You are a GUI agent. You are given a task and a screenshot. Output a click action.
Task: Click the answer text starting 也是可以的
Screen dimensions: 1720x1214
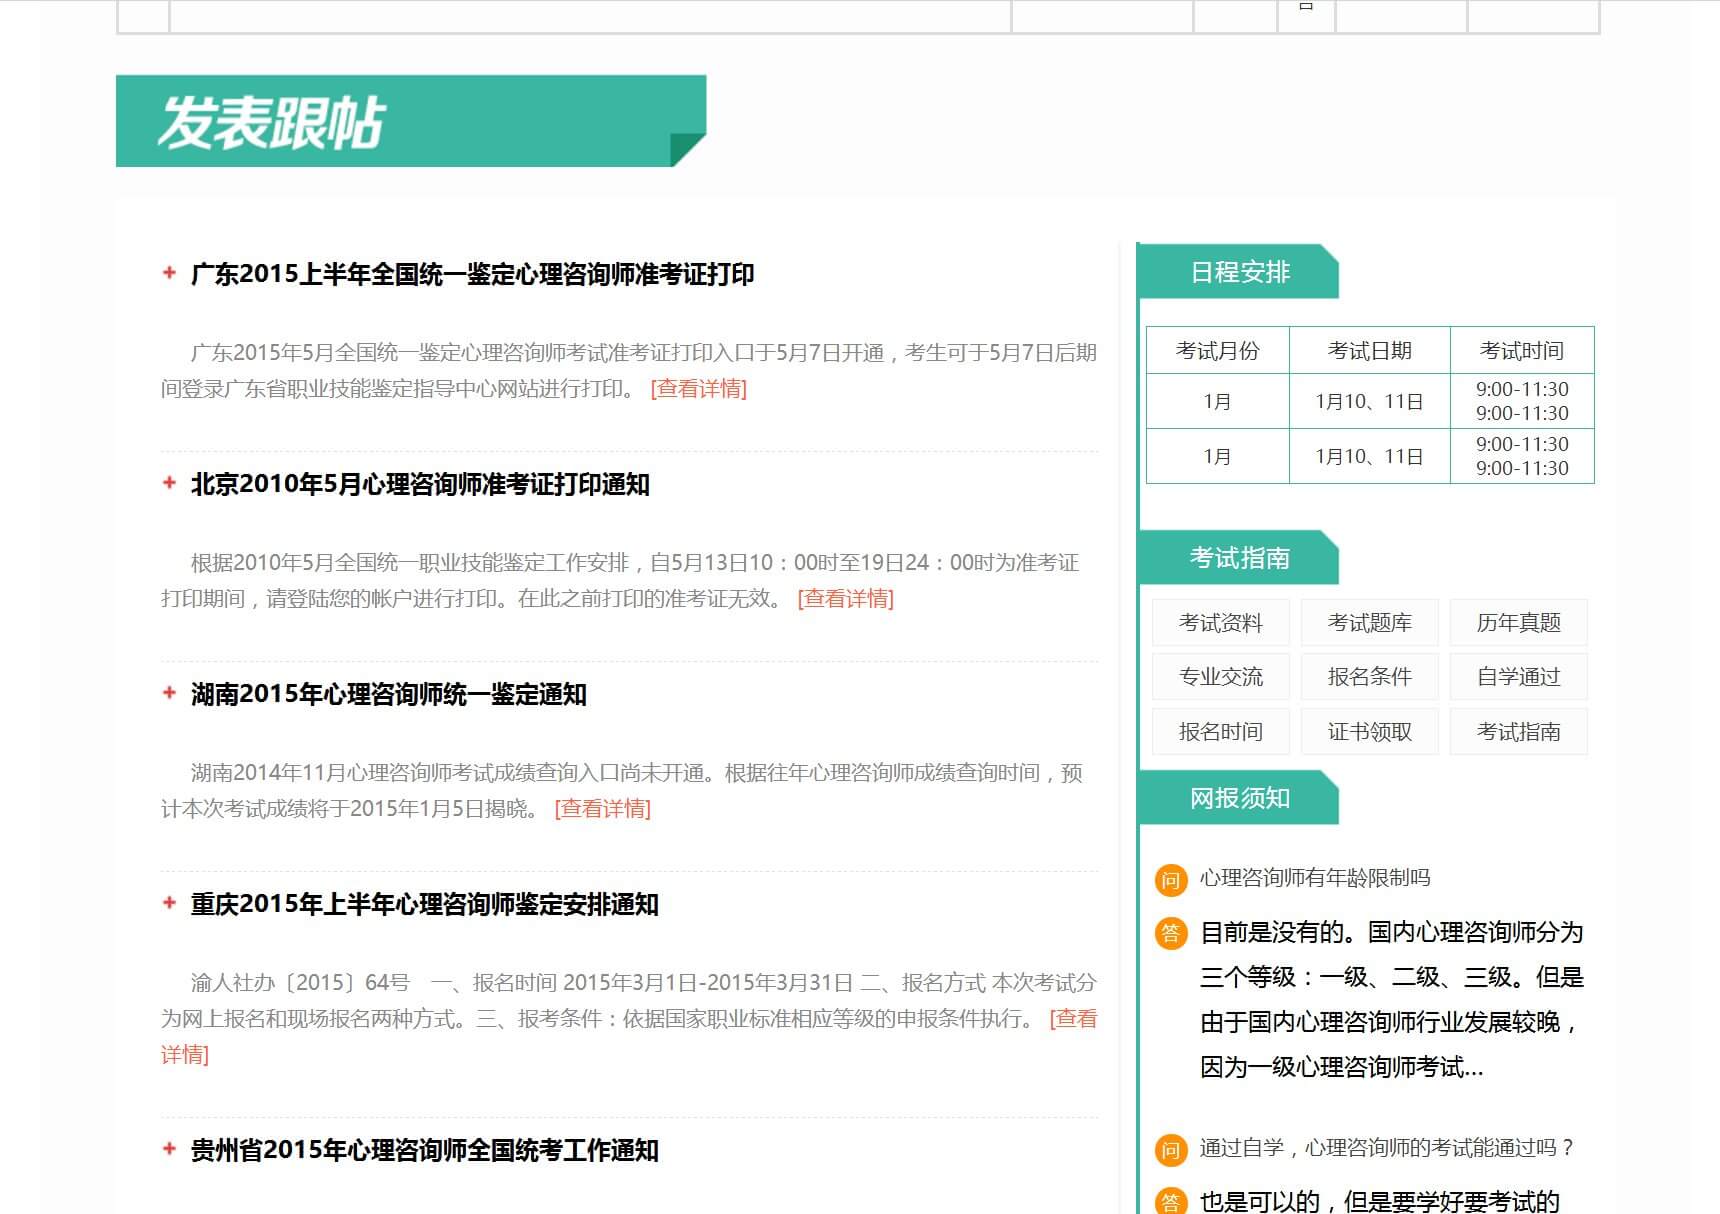click(1380, 1201)
